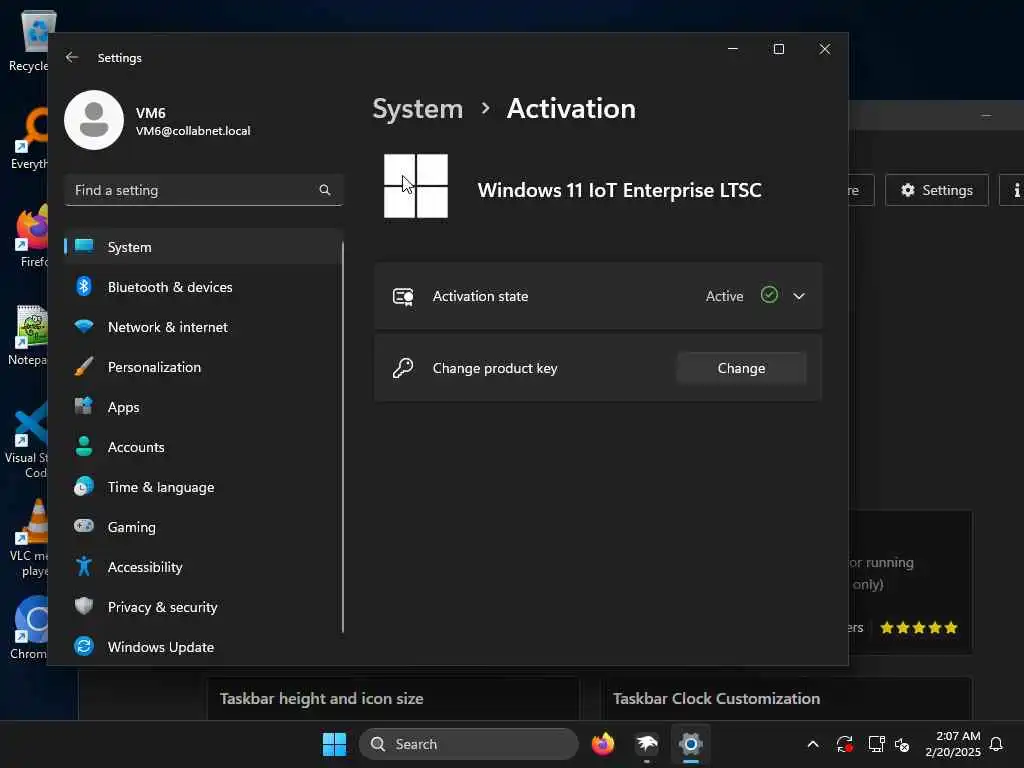Select the Chrome desktop shortcut

click(x=29, y=628)
